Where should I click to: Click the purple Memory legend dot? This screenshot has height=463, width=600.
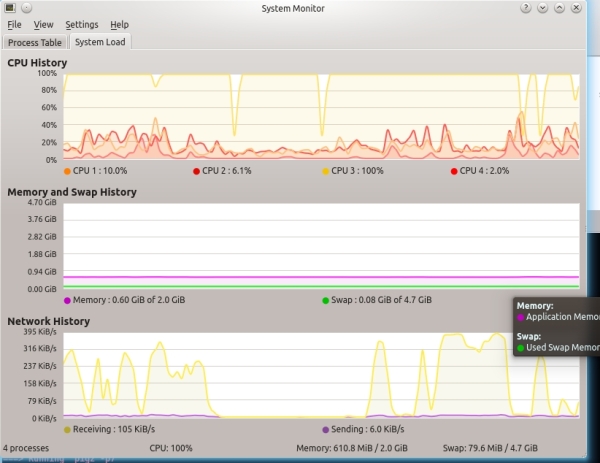point(67,301)
